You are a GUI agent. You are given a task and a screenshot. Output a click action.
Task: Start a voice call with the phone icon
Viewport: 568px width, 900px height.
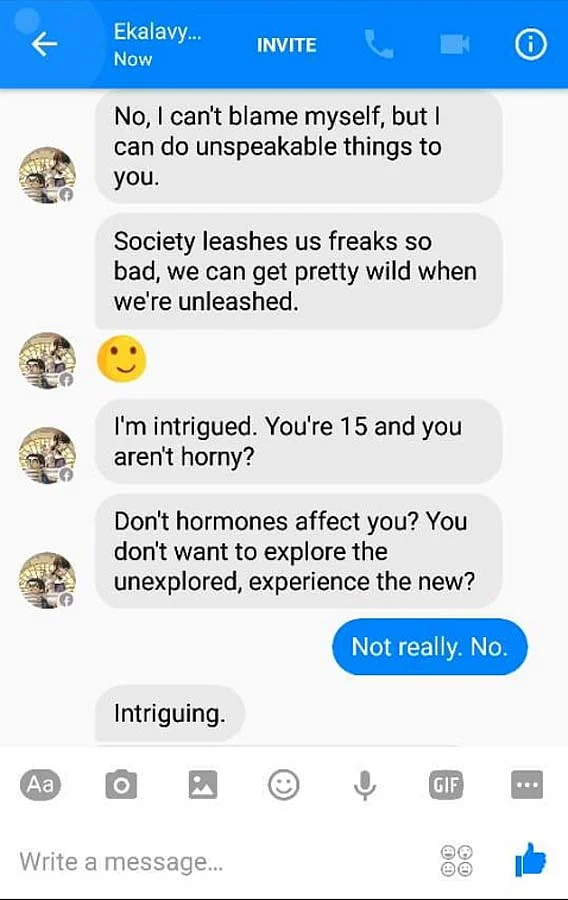379,45
